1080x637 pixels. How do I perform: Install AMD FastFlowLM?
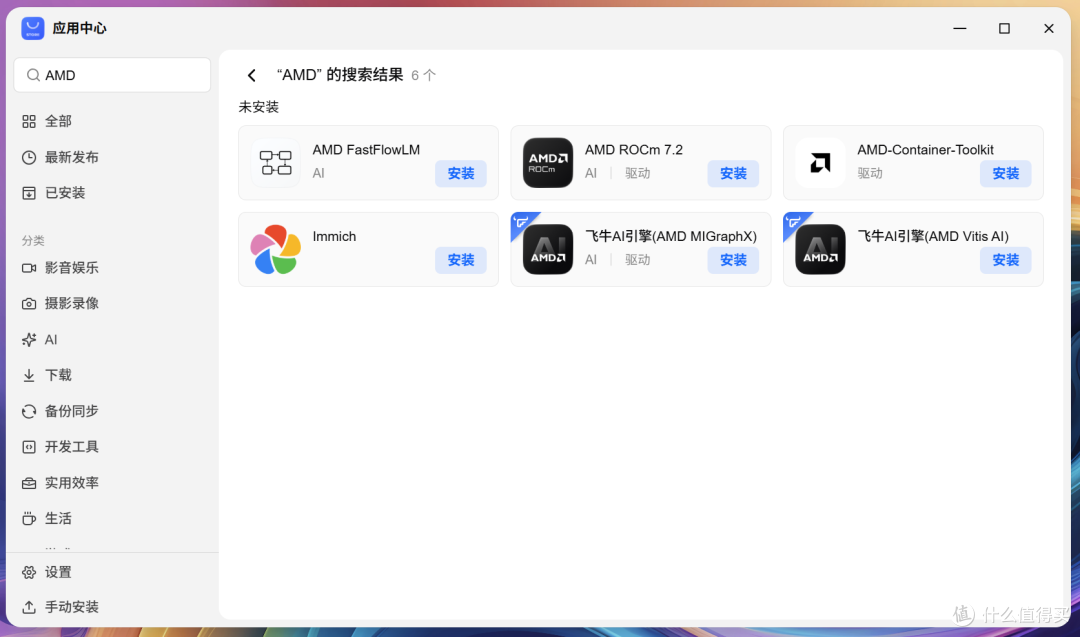[x=461, y=174]
